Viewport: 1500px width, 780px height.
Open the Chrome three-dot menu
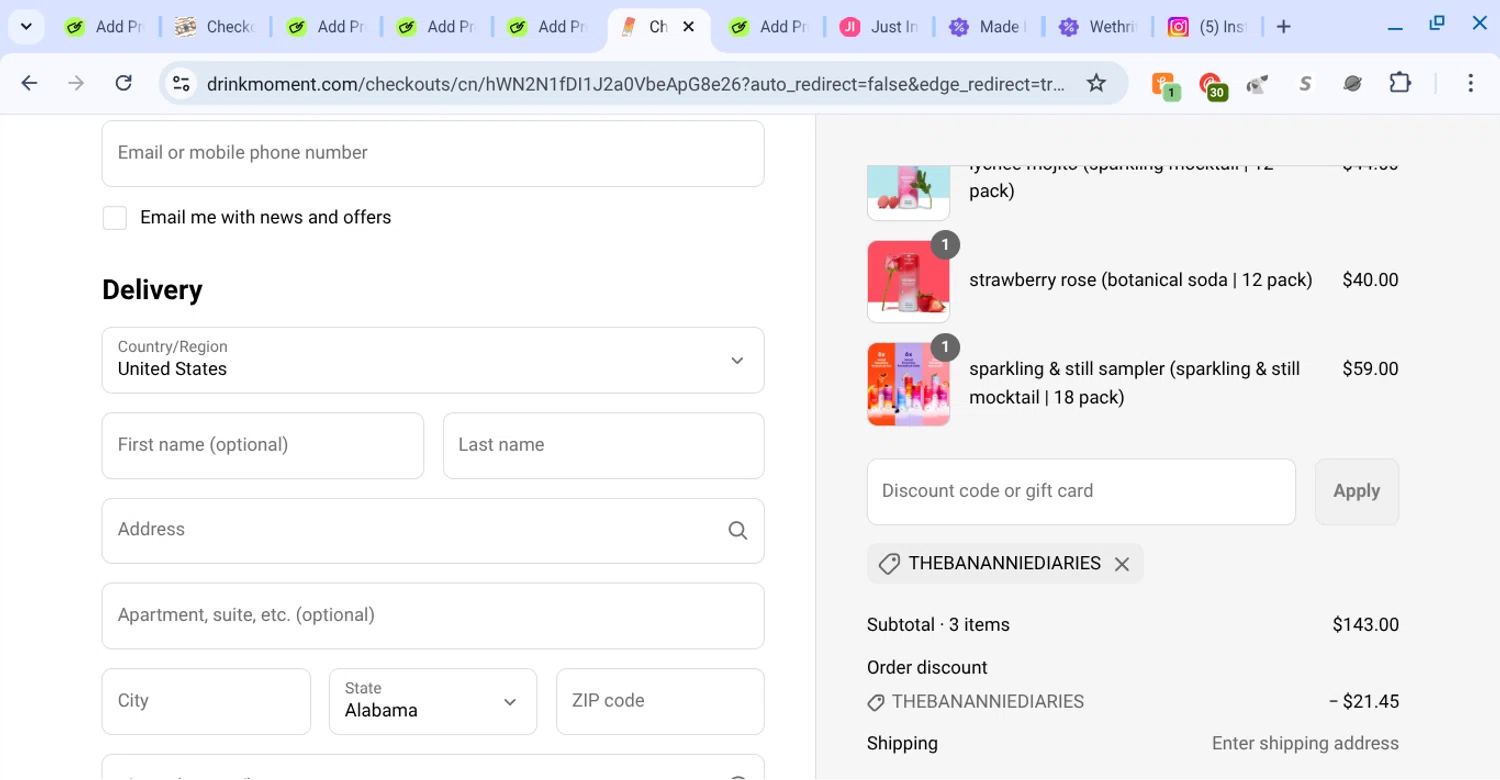(1470, 83)
